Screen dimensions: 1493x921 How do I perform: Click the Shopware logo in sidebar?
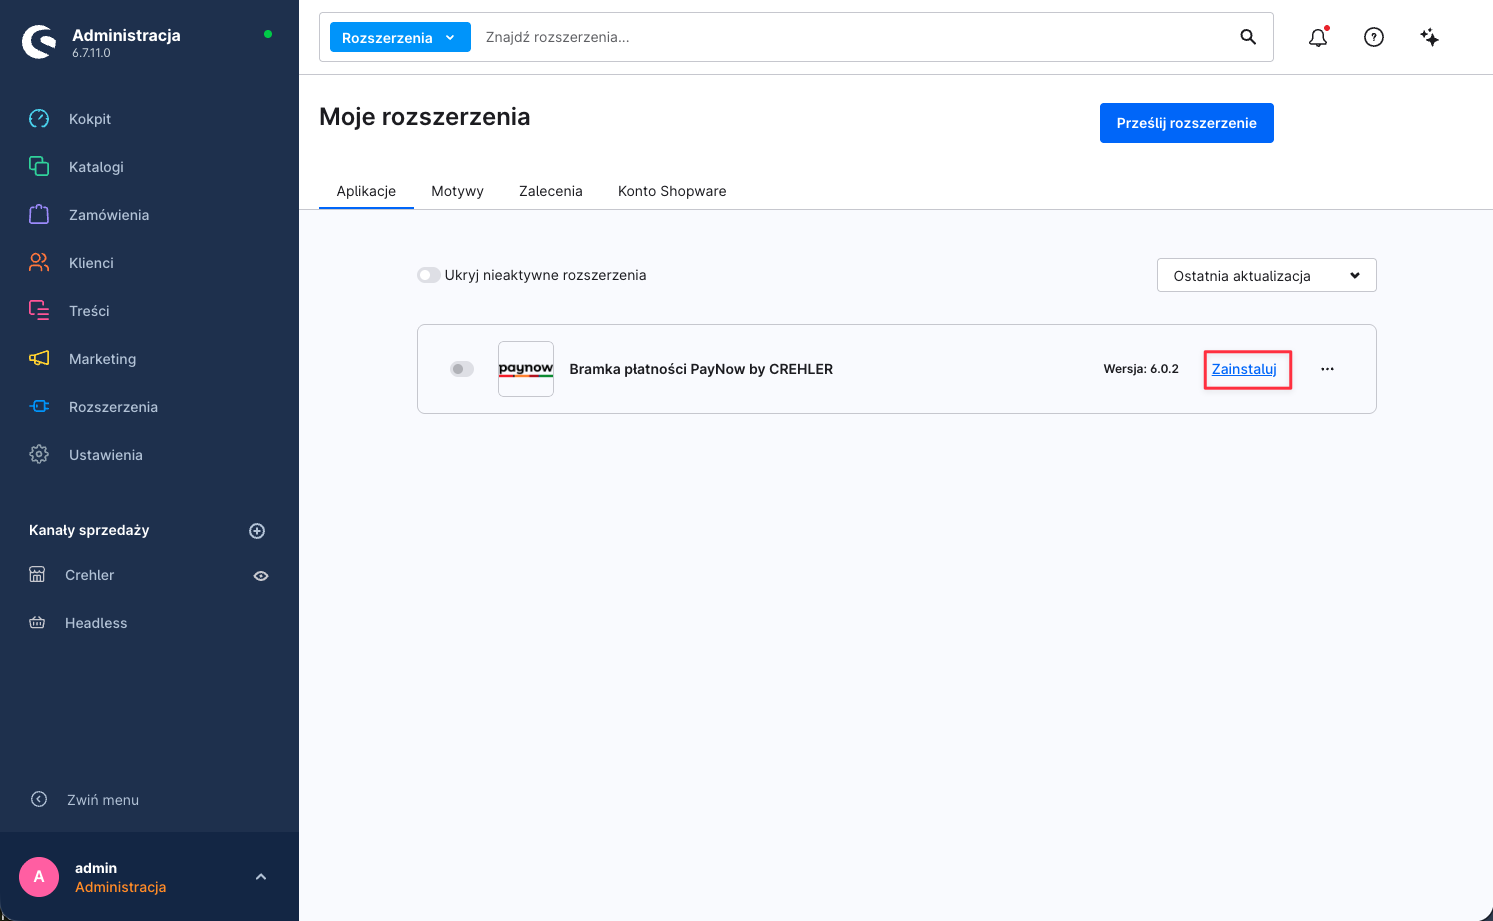click(39, 42)
